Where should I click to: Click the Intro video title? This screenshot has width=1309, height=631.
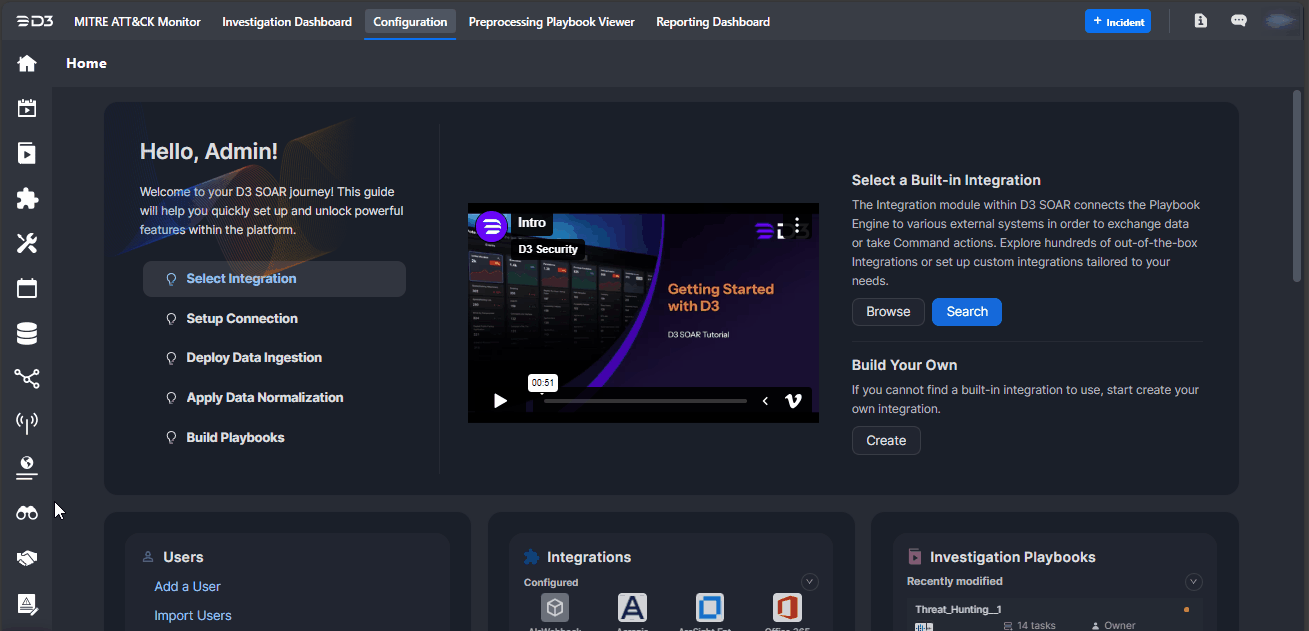(532, 222)
